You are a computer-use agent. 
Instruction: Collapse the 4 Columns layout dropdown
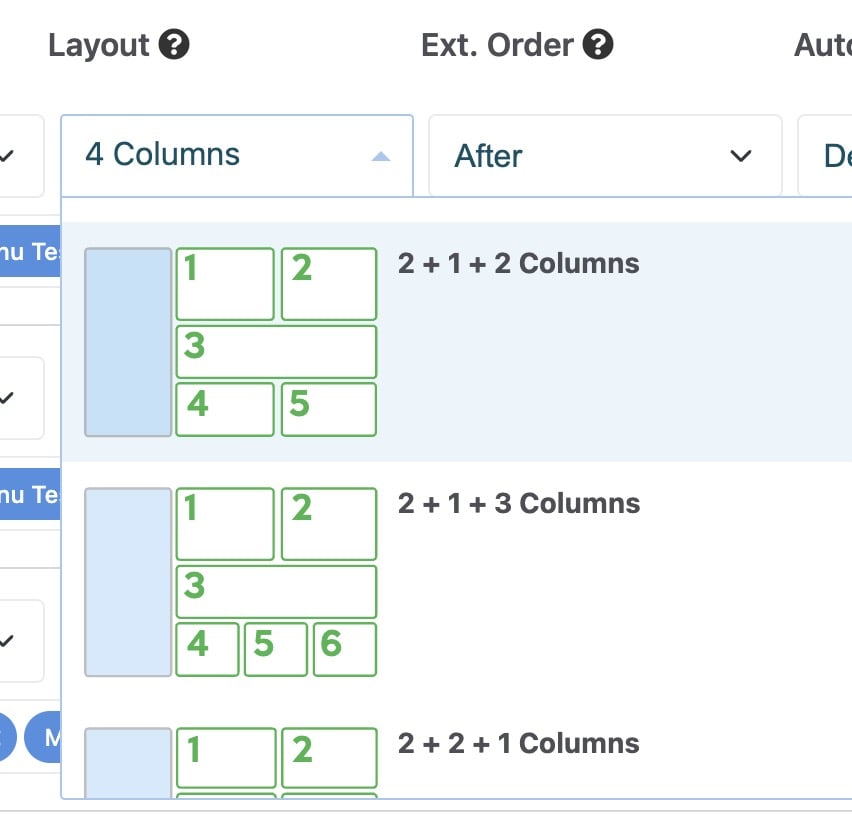236,155
